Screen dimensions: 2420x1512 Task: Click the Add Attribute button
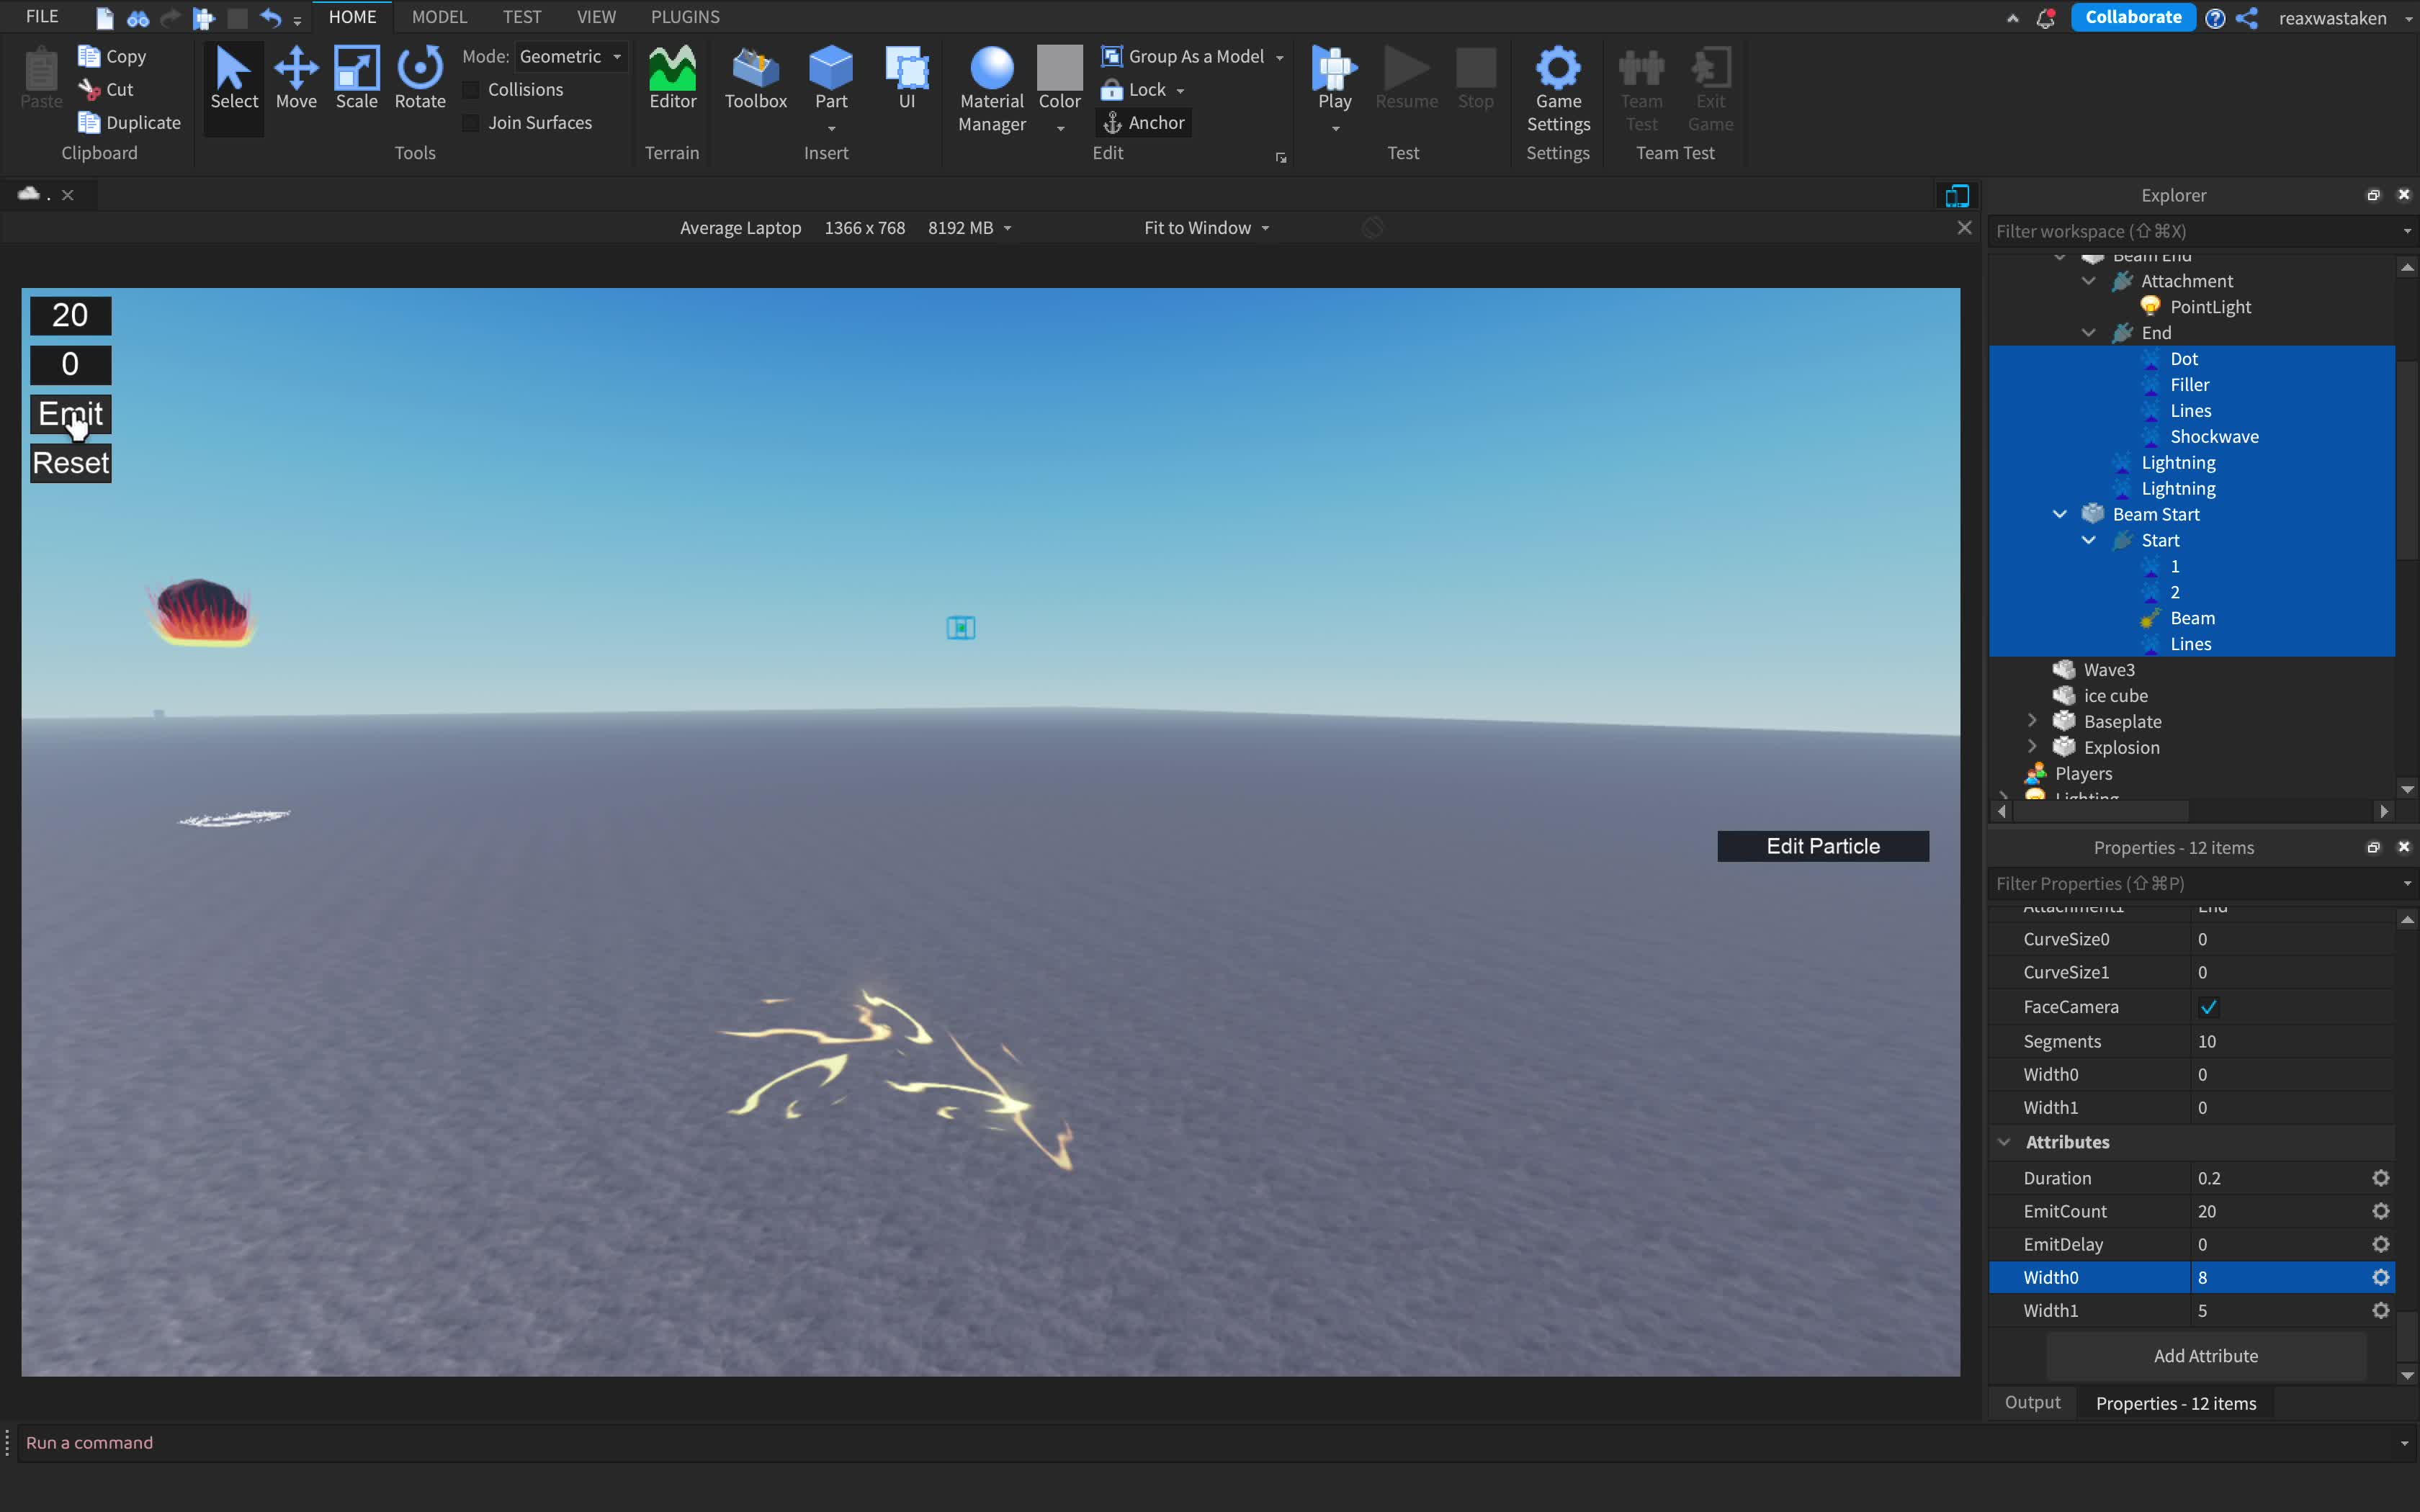[2205, 1356]
